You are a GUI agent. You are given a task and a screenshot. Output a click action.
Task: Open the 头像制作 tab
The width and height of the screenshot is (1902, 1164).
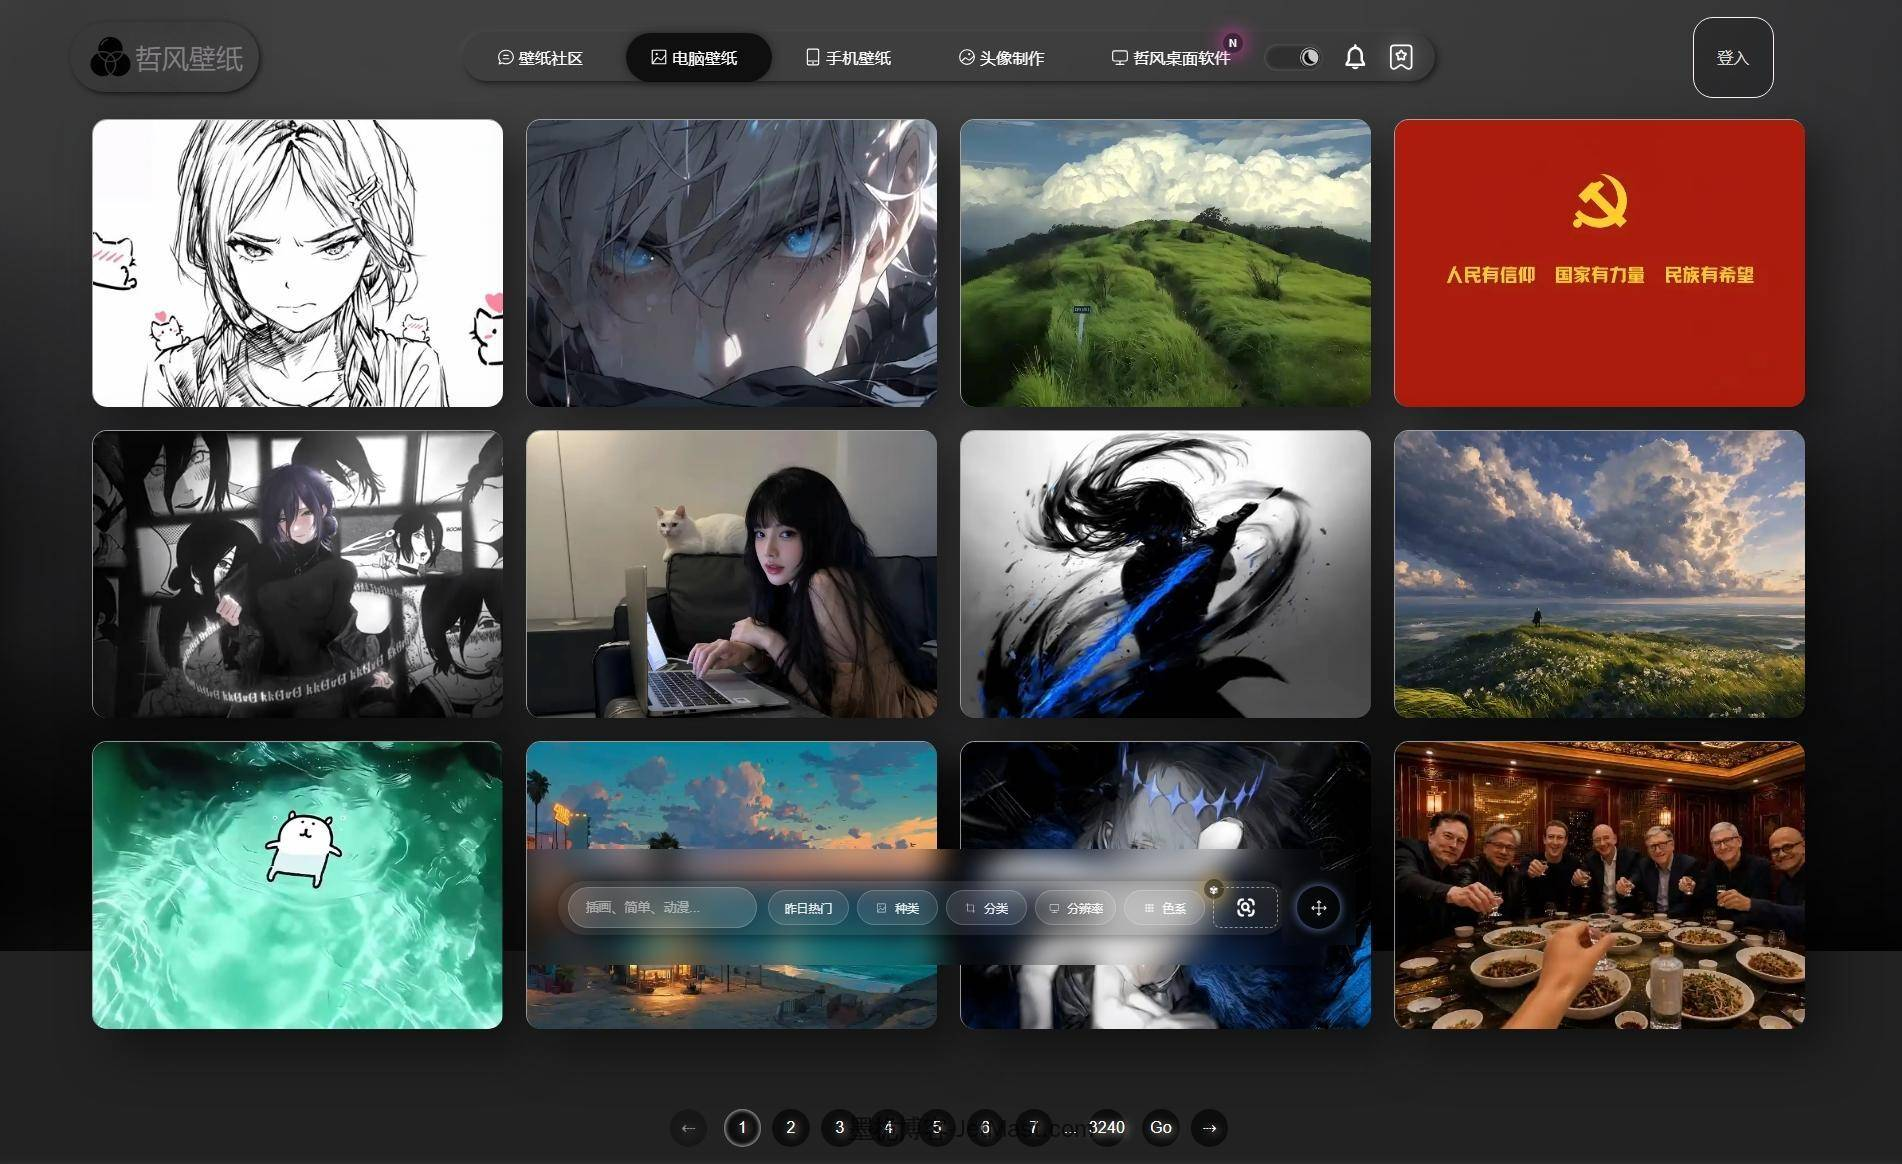tap(1001, 58)
